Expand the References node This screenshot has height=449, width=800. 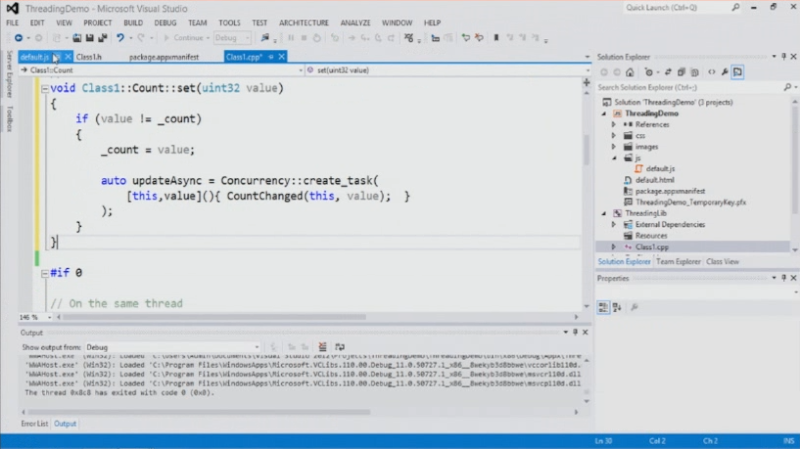coord(614,124)
